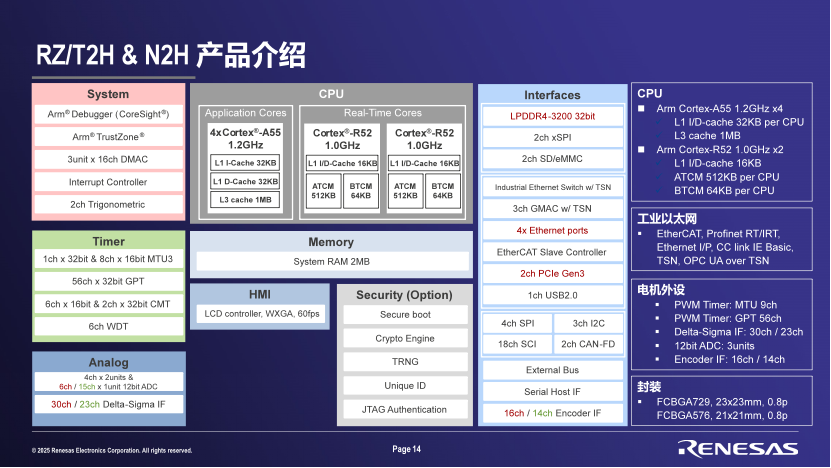Click '4x Ethernet ports' box
The width and height of the screenshot is (831, 468).
[552, 231]
